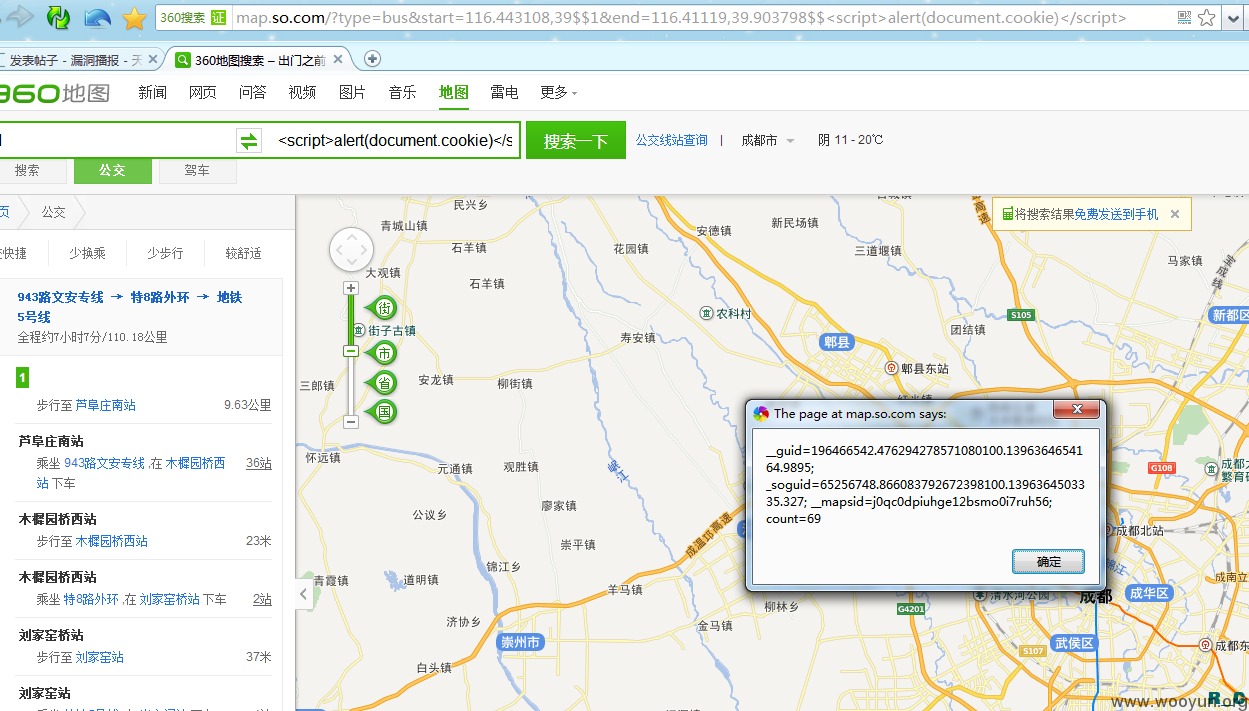1249x711 pixels.
Task: Expand the 更多 dropdown menu
Action: tap(558, 92)
